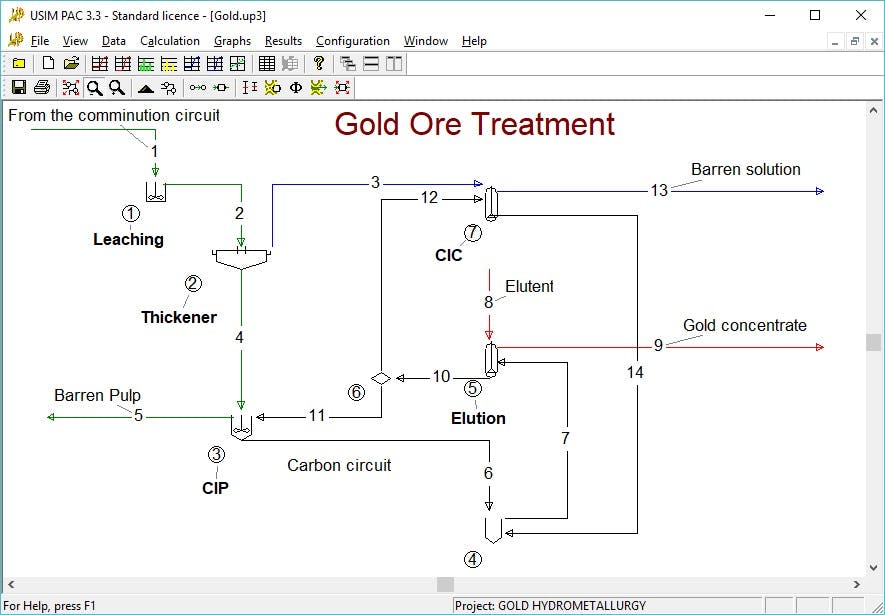
Task: Click the second red table data icon
Action: coord(122,64)
